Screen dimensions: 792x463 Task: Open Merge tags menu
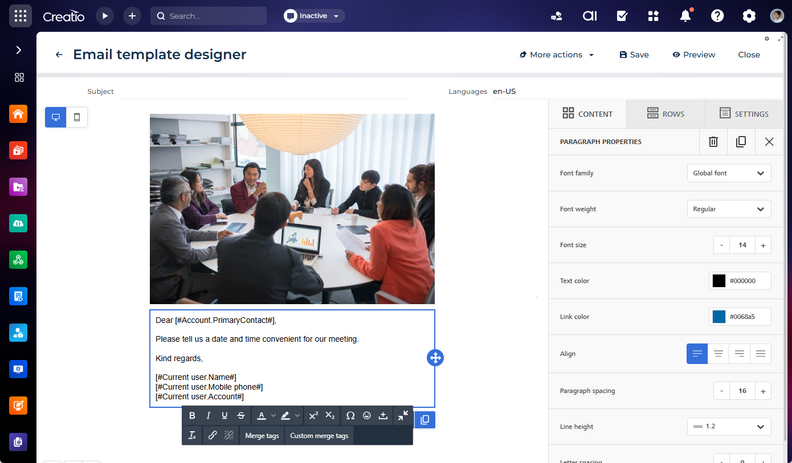pyautogui.click(x=262, y=435)
